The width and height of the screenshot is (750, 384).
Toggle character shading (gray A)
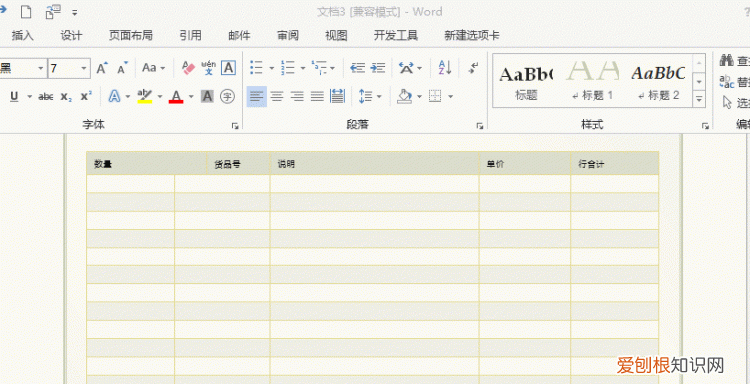coord(207,97)
